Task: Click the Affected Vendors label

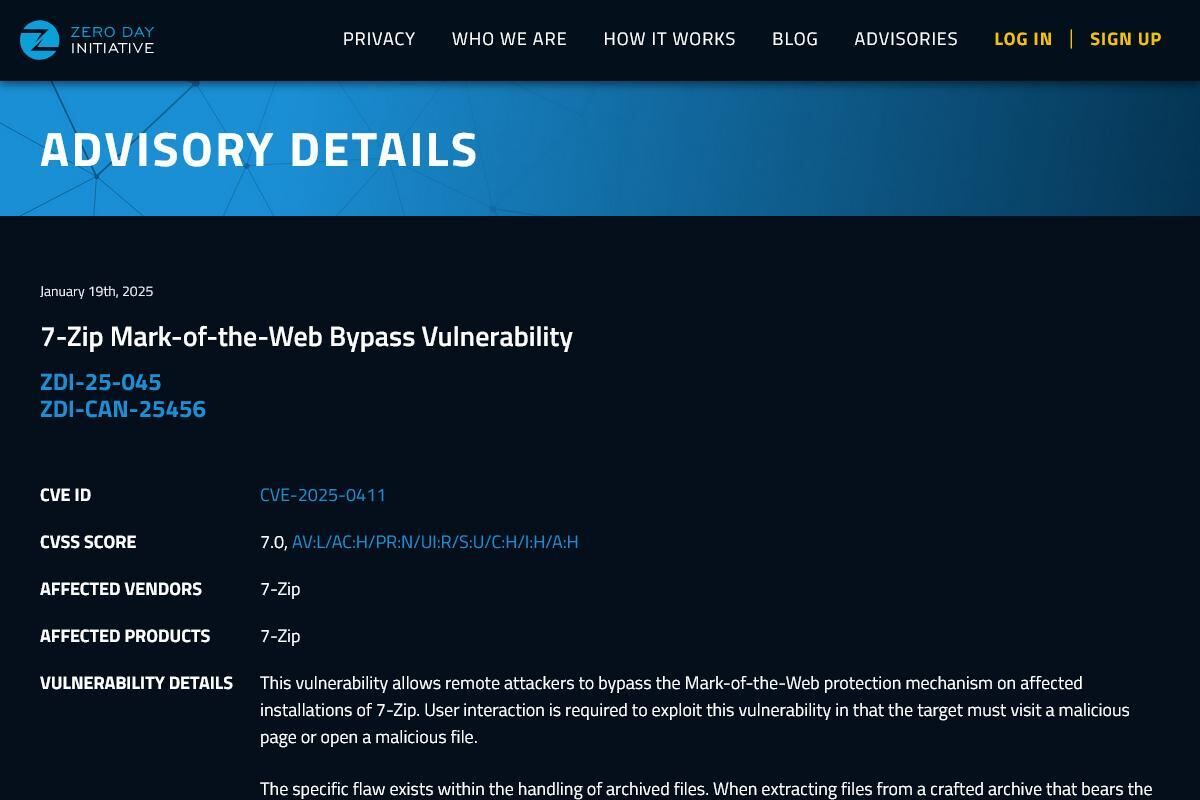Action: tap(121, 589)
